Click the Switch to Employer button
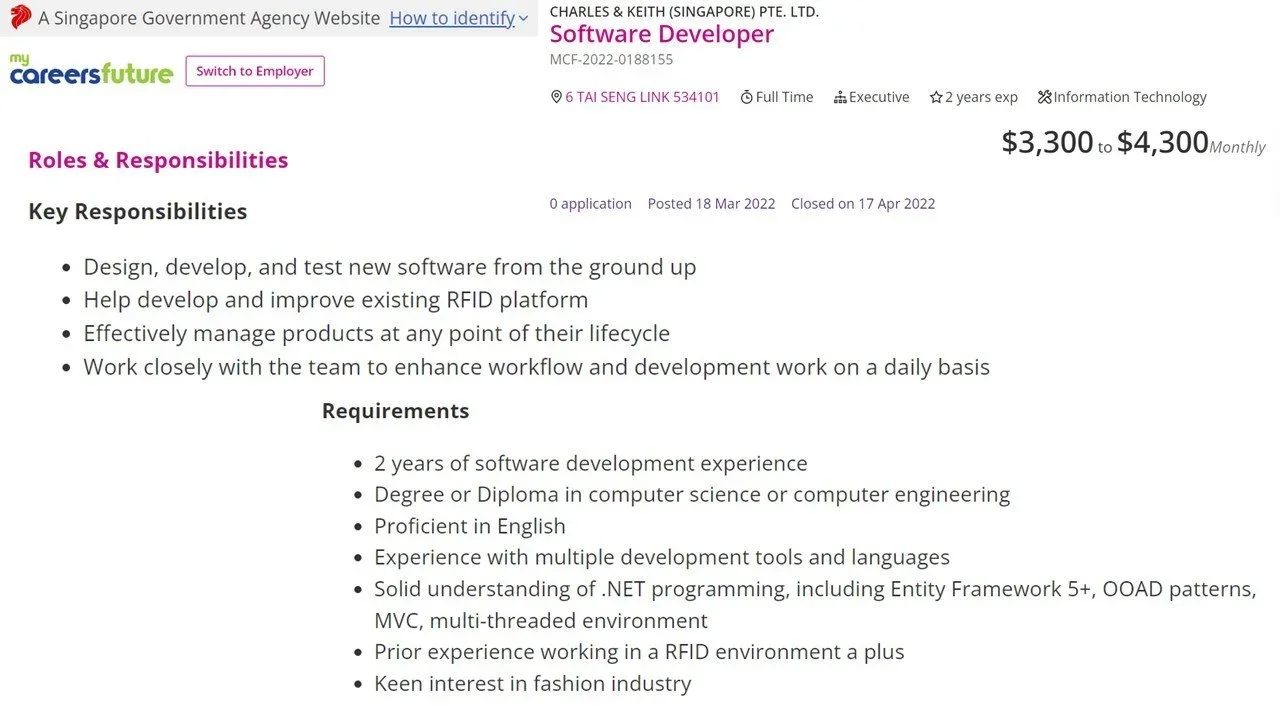 (255, 71)
